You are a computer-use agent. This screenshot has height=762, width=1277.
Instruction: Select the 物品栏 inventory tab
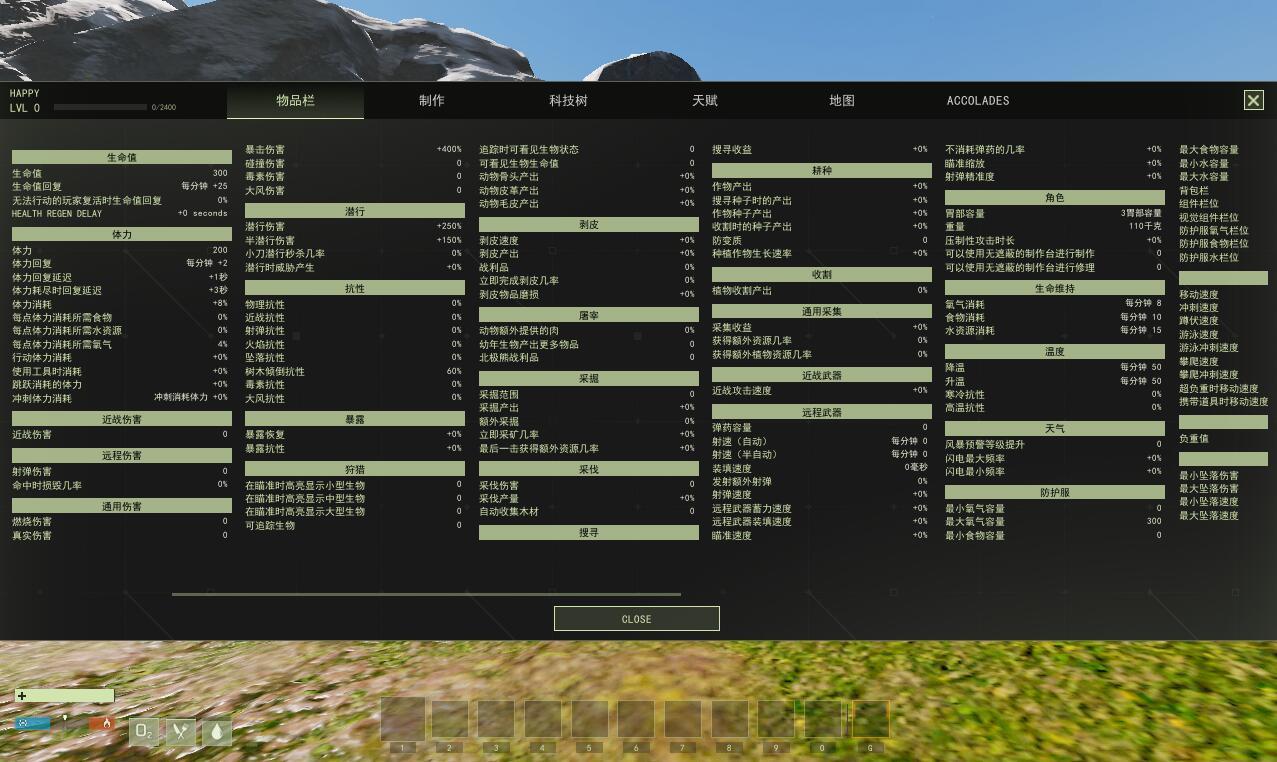295,101
